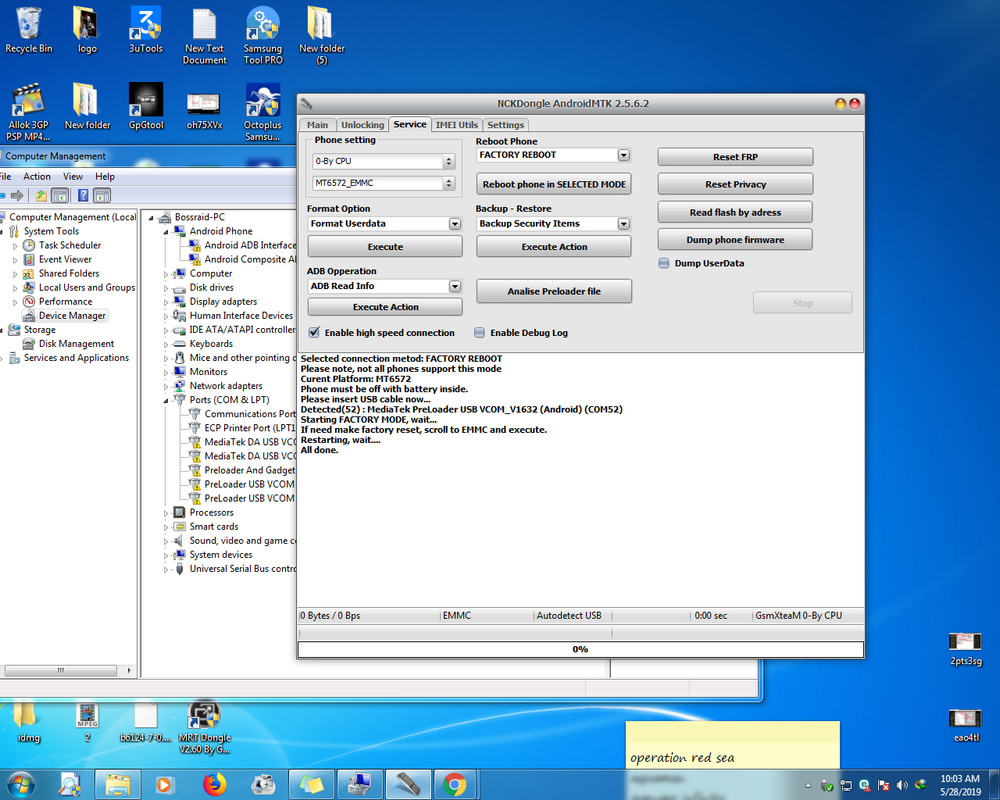This screenshot has height=800, width=1000.
Task: Click the Forward arrow in Computer Management toolbar
Action: point(17,196)
